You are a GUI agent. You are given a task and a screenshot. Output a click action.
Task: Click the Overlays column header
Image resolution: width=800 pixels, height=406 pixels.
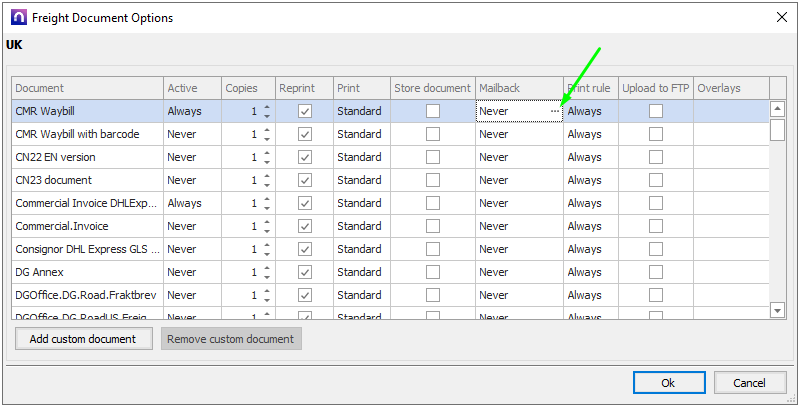tap(730, 88)
